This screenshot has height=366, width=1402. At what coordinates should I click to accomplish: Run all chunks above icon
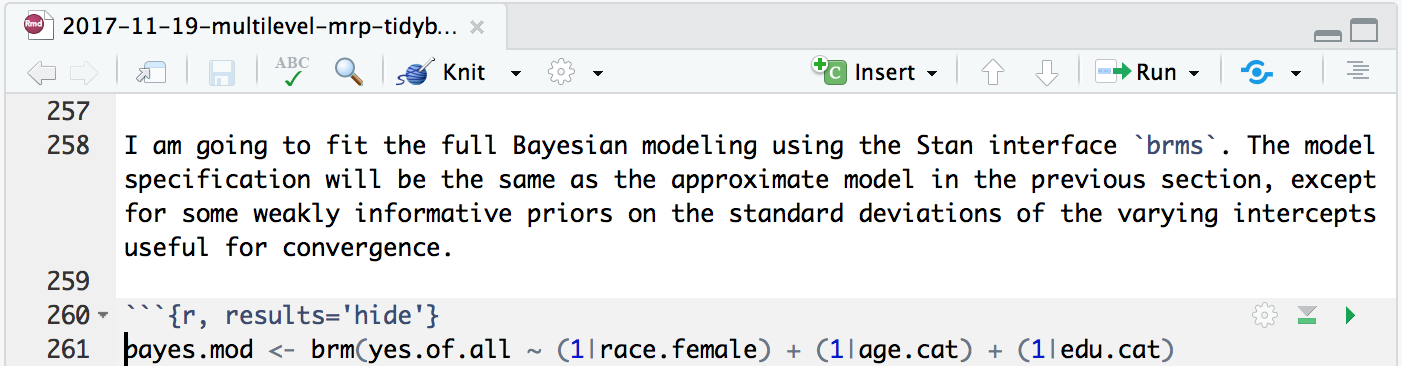click(1307, 316)
